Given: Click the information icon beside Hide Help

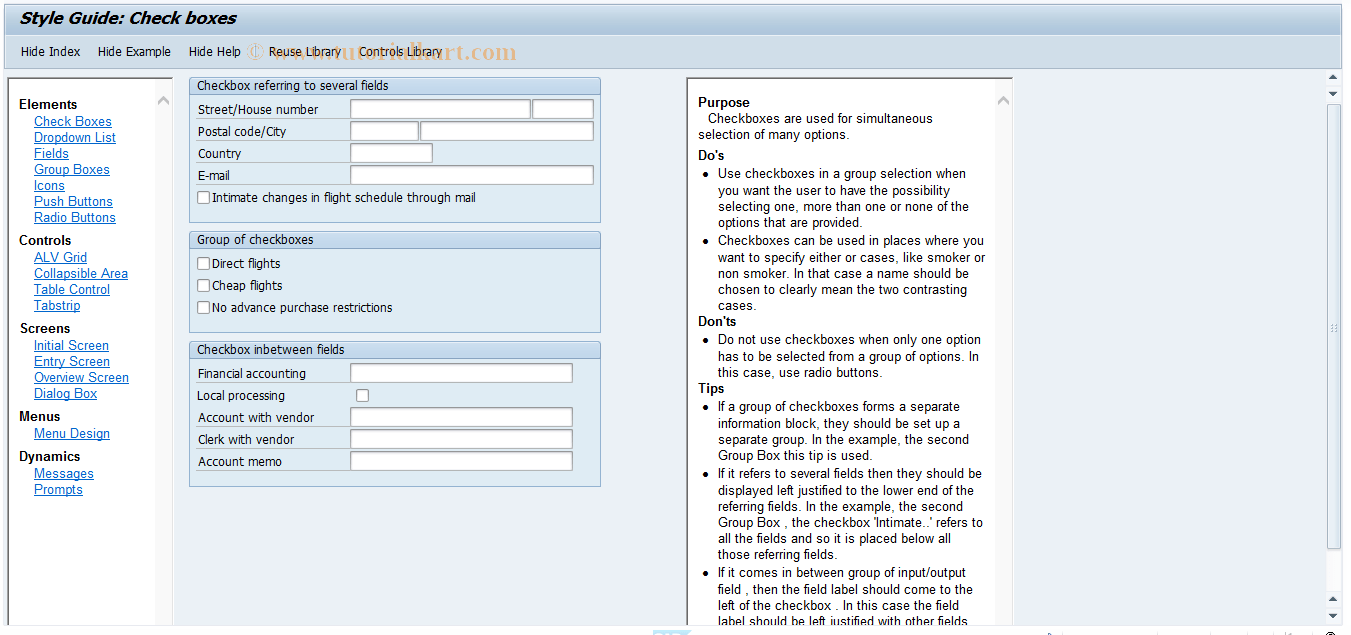Looking at the screenshot, I should click(x=256, y=51).
